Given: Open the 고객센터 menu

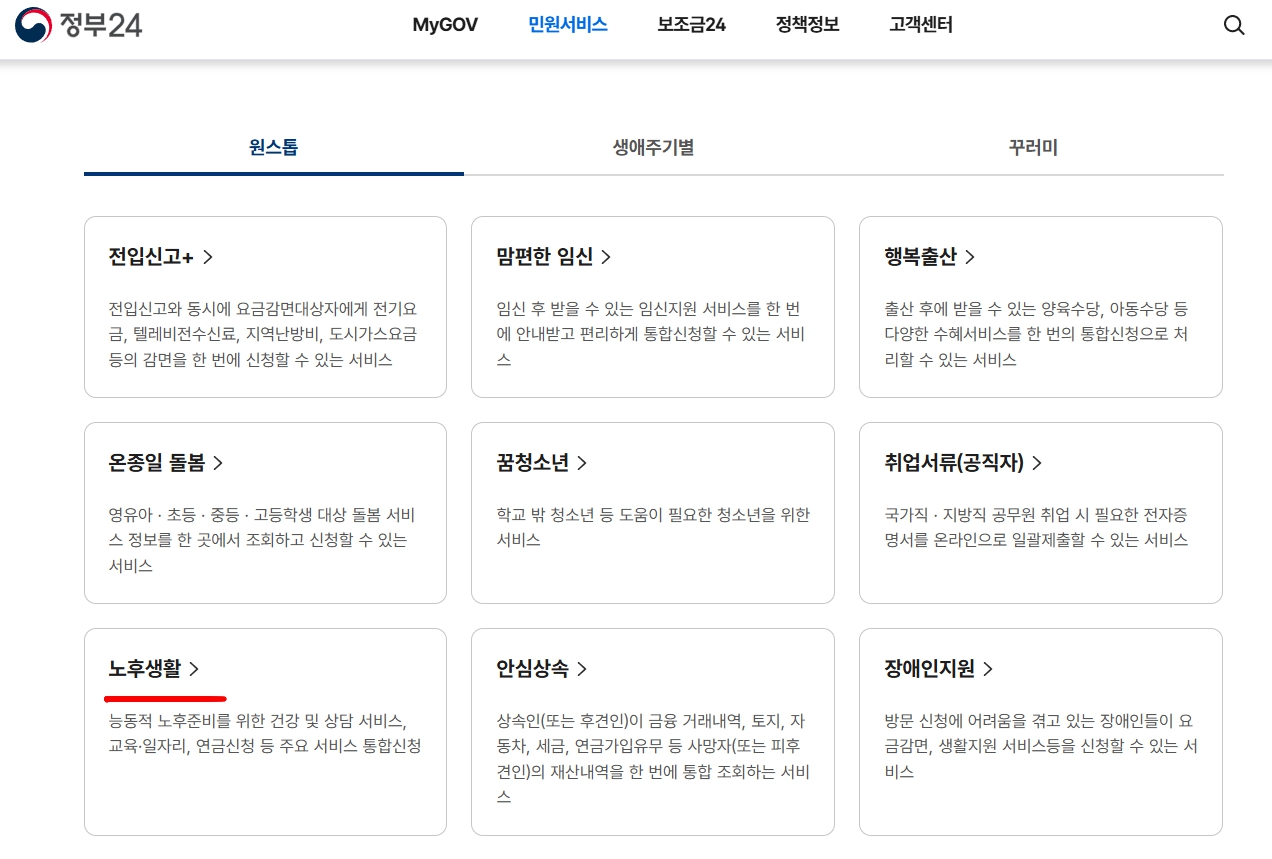Looking at the screenshot, I should pyautogui.click(x=919, y=25).
